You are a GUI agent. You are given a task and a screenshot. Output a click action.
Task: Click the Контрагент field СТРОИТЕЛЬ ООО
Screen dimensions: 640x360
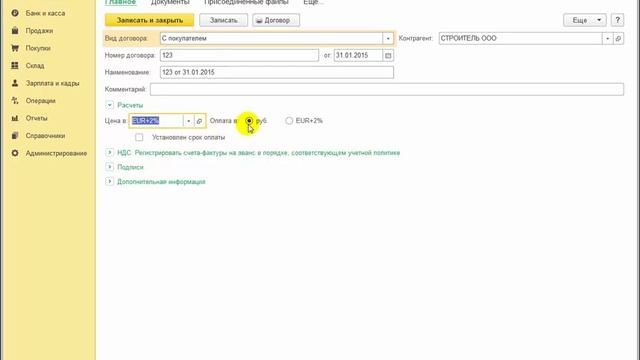(x=520, y=38)
